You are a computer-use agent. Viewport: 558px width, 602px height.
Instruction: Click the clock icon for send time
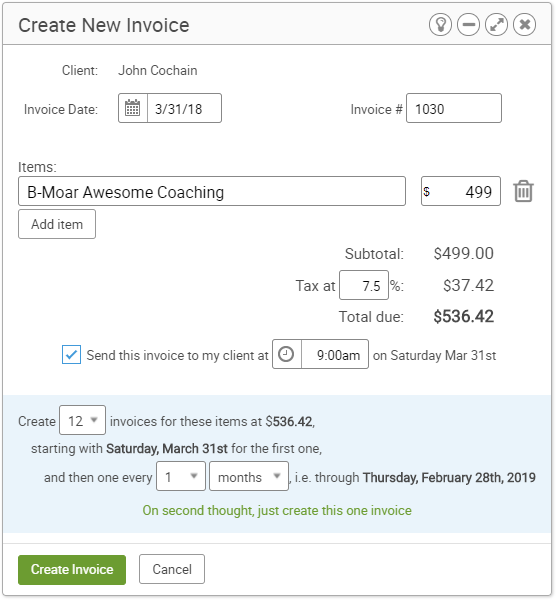(x=286, y=354)
